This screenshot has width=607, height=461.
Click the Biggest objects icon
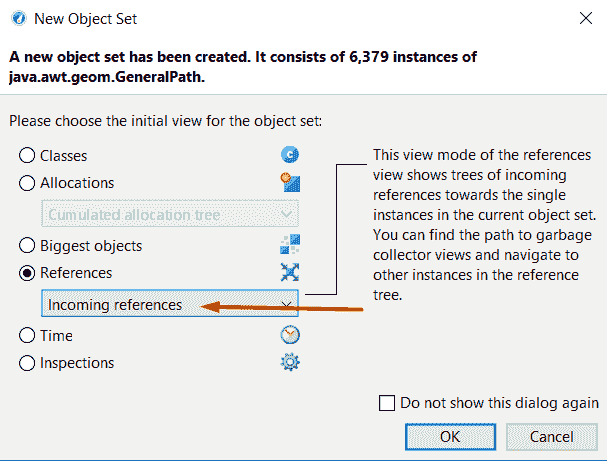click(x=290, y=244)
